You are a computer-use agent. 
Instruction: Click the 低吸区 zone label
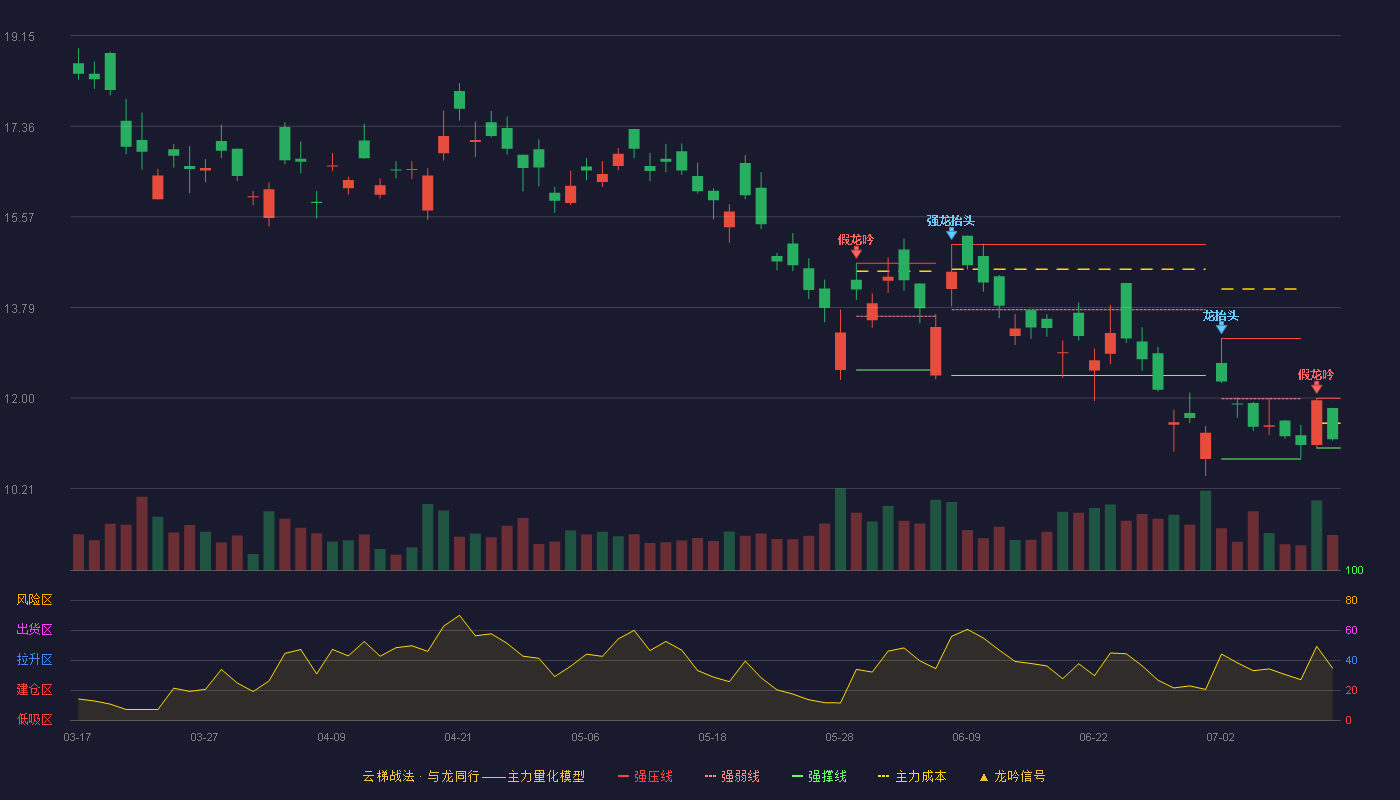pyautogui.click(x=34, y=719)
